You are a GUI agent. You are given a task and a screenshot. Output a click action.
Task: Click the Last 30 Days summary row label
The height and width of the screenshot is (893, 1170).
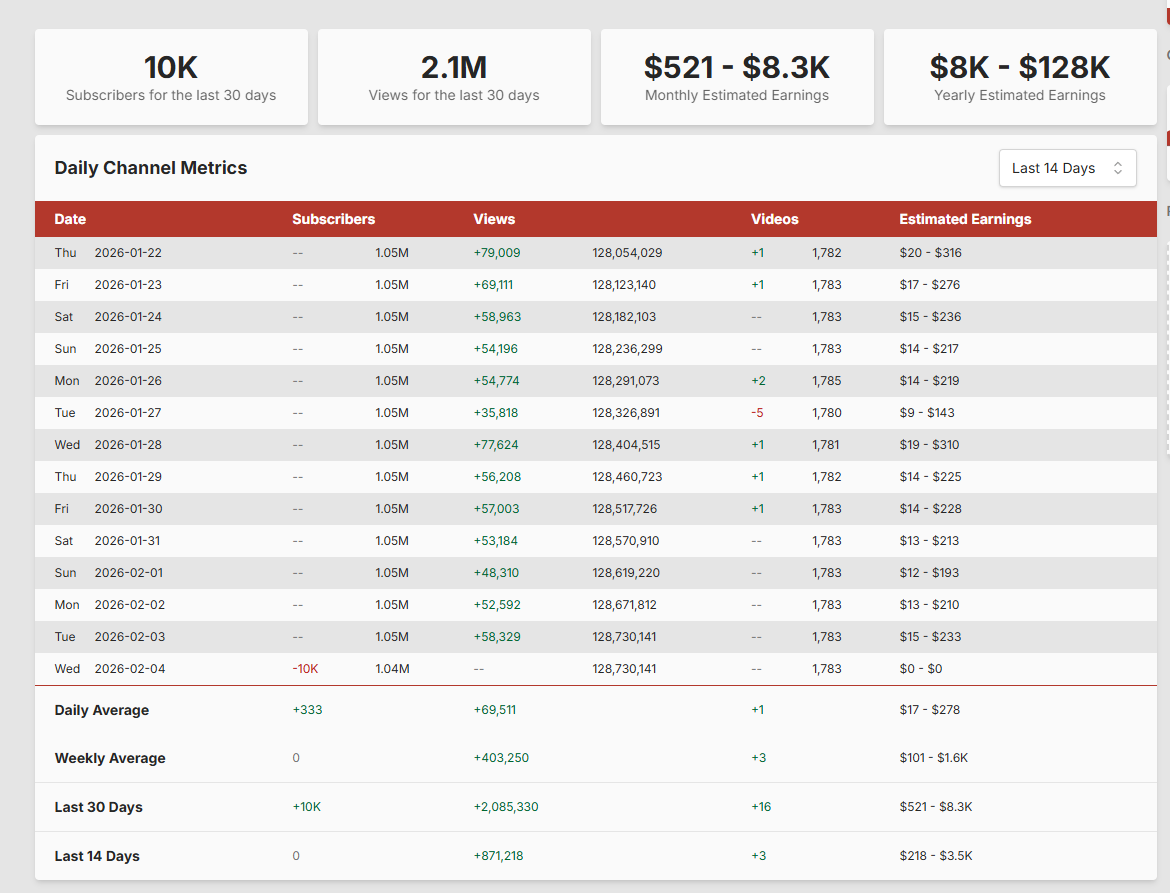coord(99,807)
